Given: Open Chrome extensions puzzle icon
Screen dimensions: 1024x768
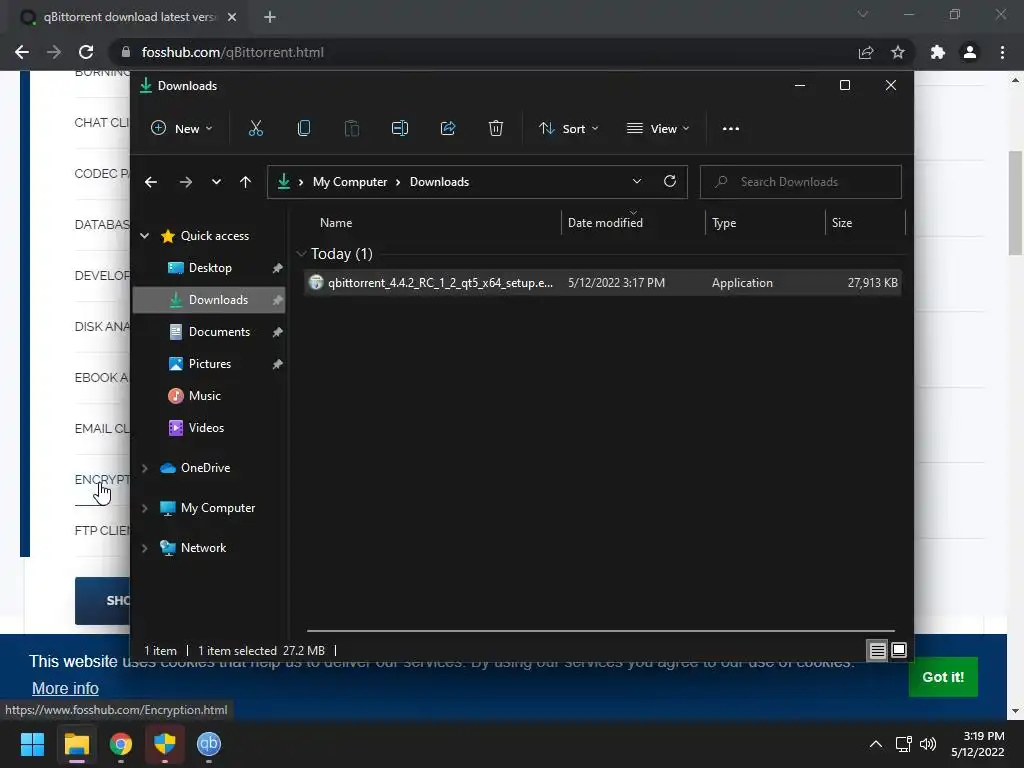Looking at the screenshot, I should point(938,52).
